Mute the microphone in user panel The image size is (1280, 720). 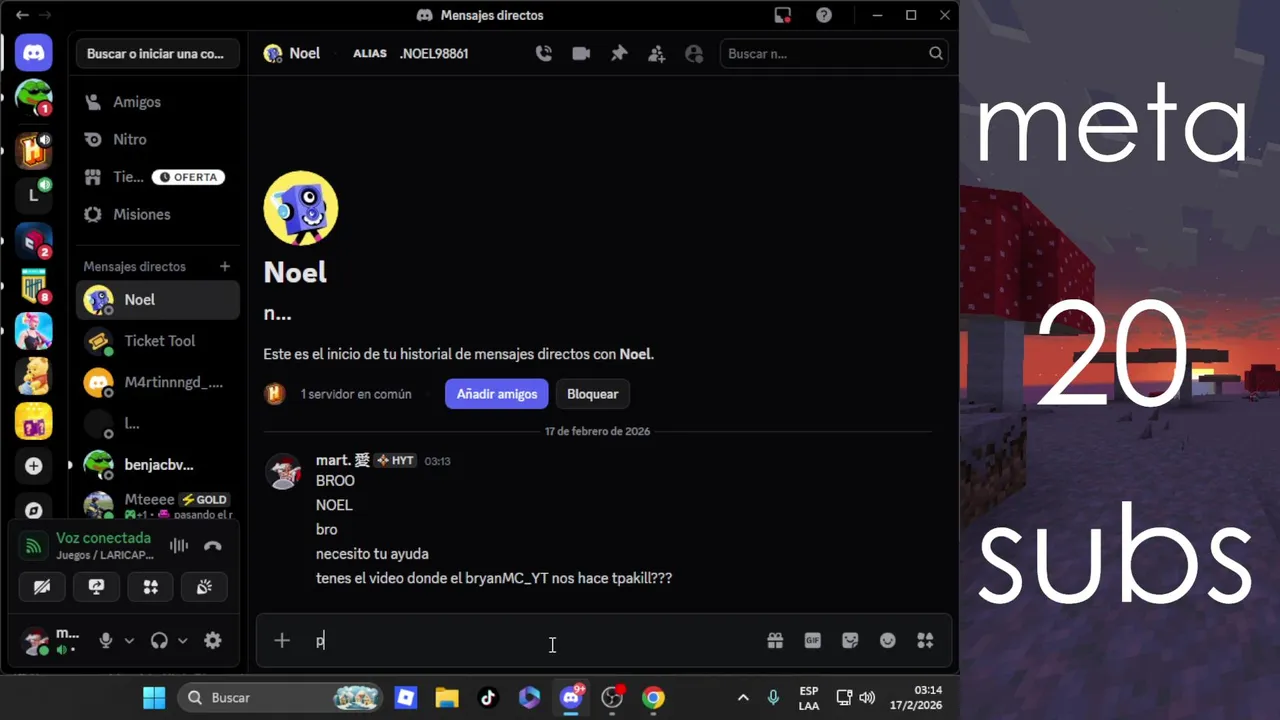[106, 641]
